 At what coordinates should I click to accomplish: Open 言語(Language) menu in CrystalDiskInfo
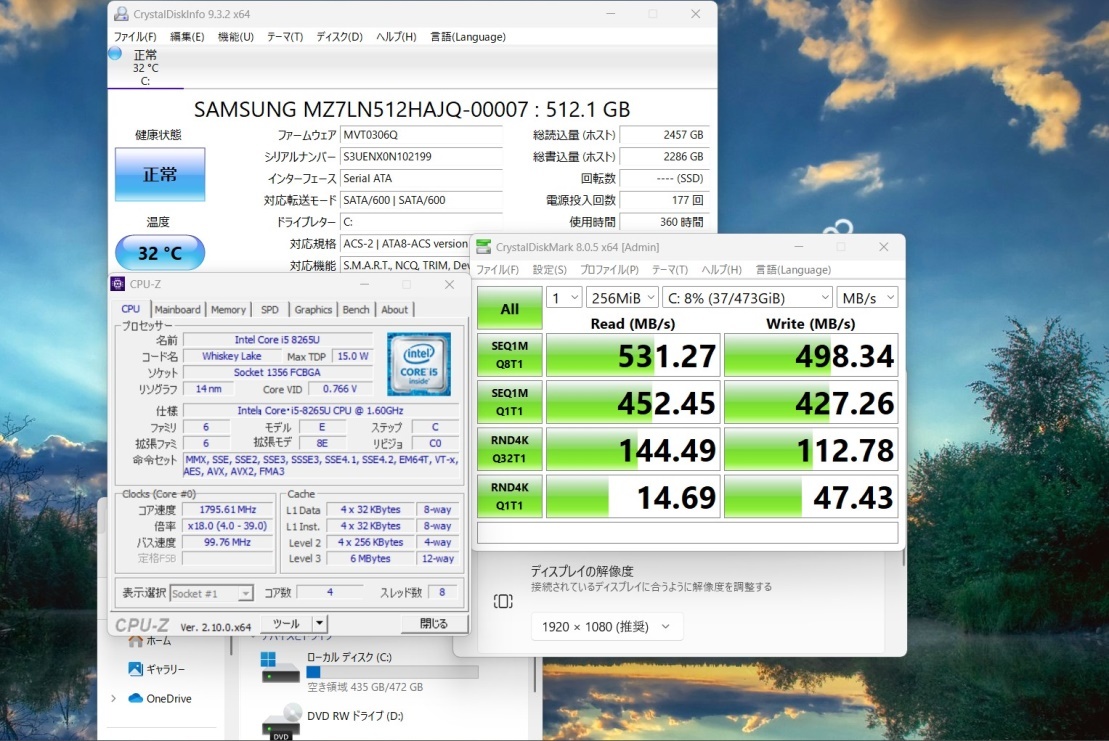pyautogui.click(x=468, y=37)
